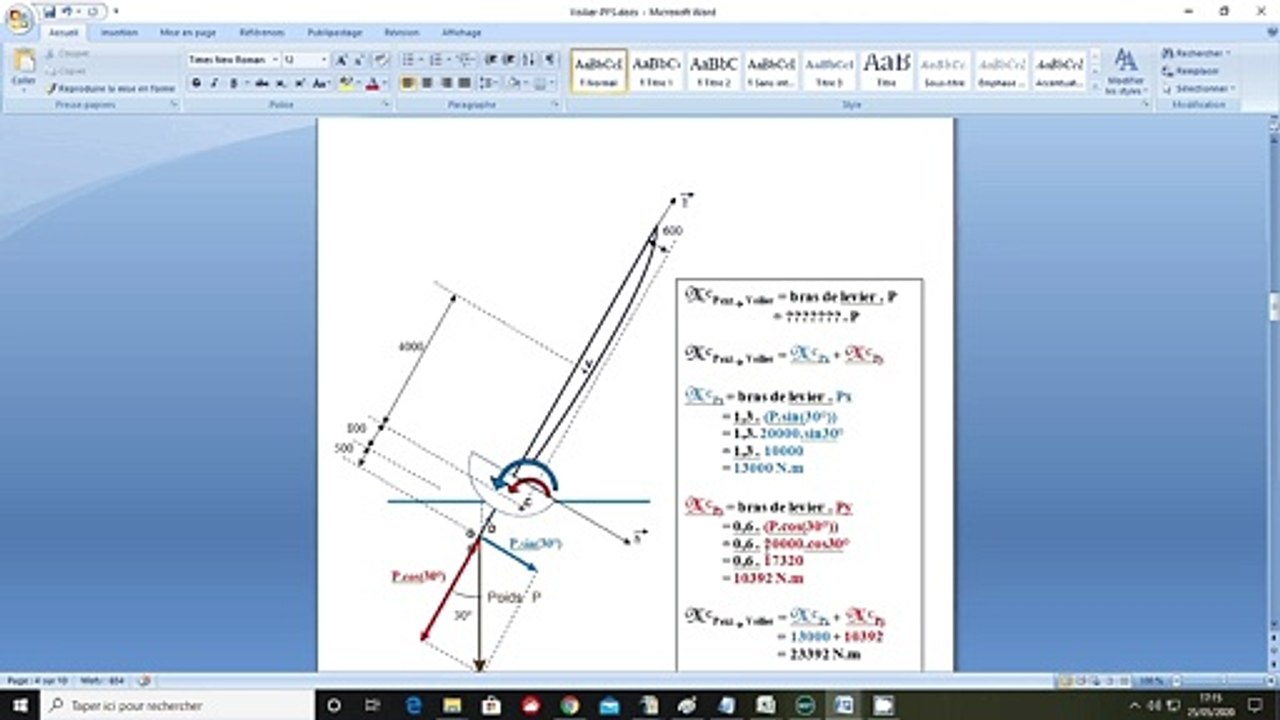Apply yellow text highlight color
1280x720 pixels.
click(345, 83)
